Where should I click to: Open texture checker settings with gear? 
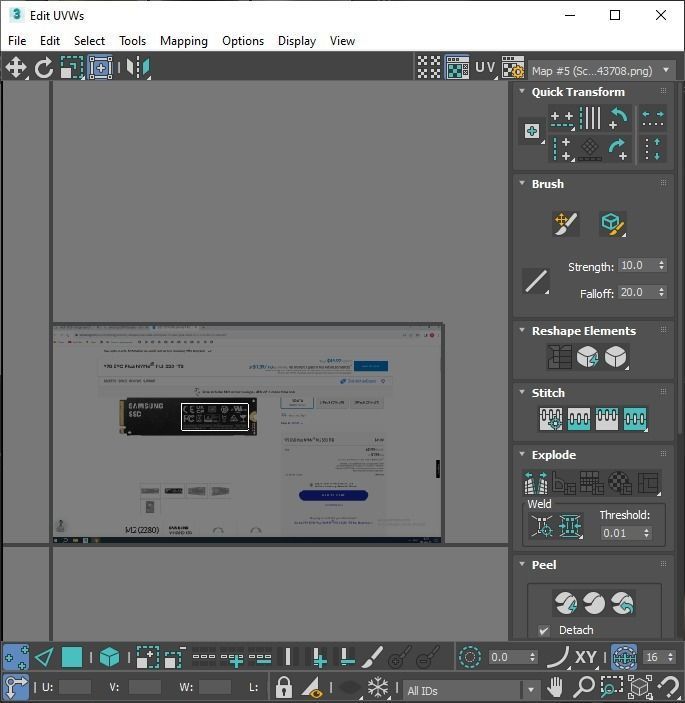point(512,68)
